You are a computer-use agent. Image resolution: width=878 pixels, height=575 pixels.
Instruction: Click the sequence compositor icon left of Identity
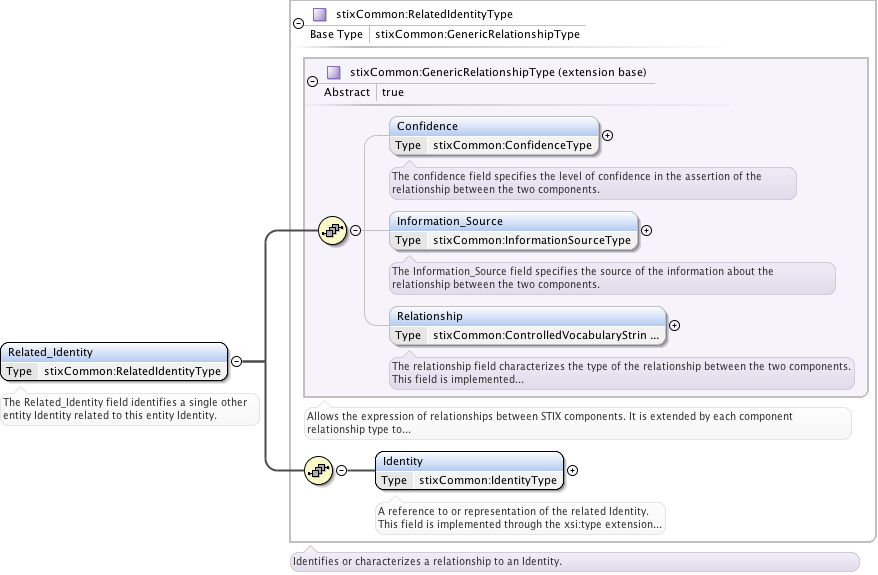318,469
